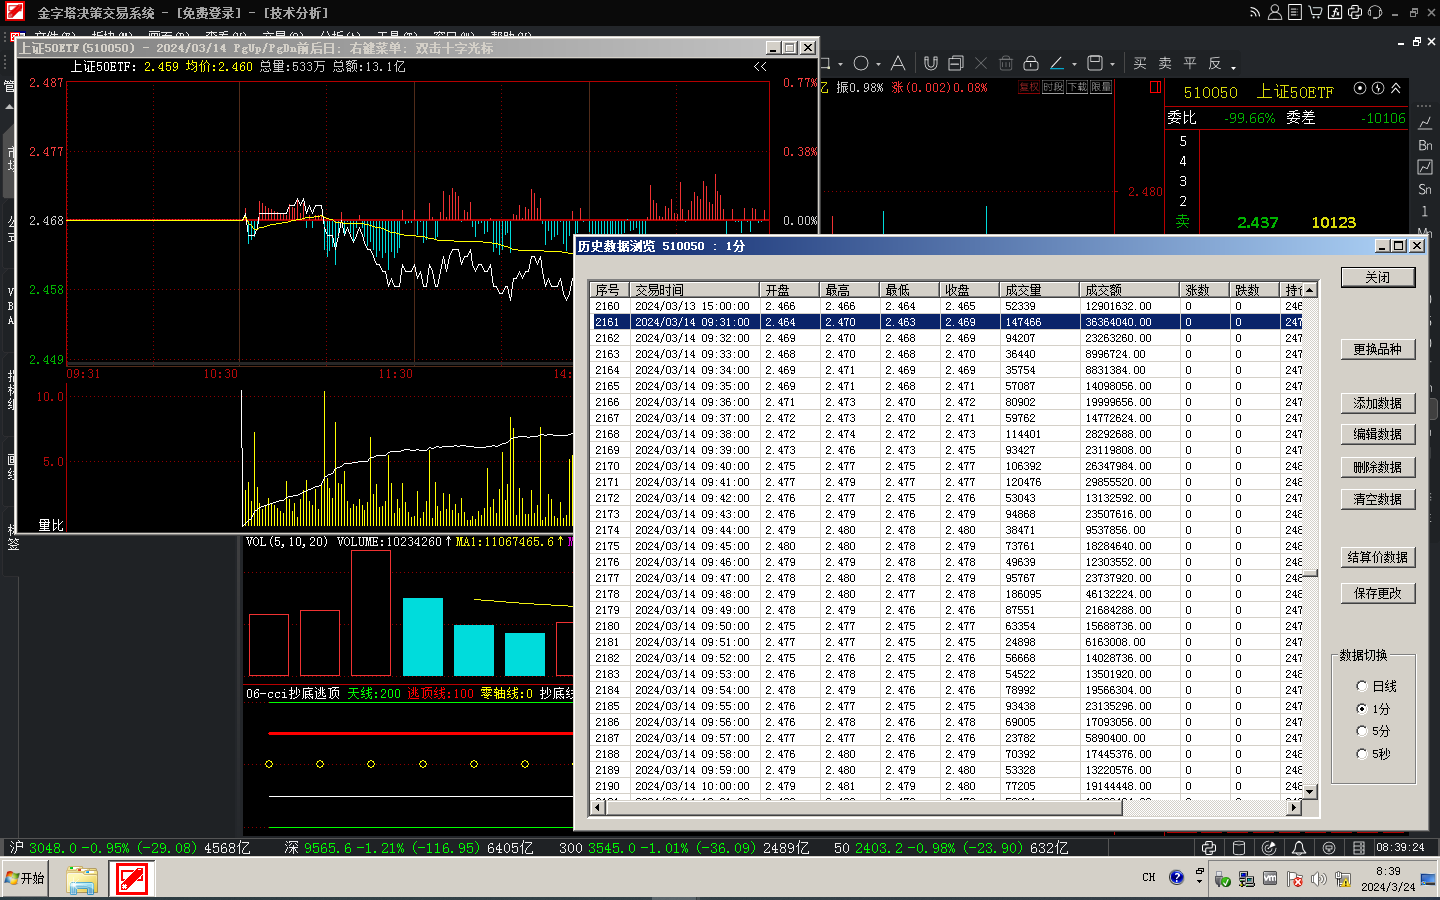Click the 更换品种 button
This screenshot has height=900, width=1440.
1378,349
